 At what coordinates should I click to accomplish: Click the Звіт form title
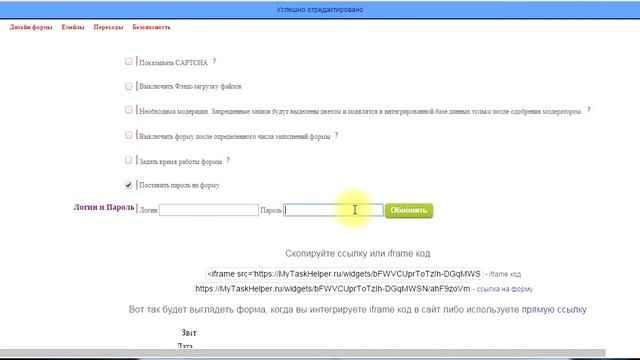coord(189,333)
